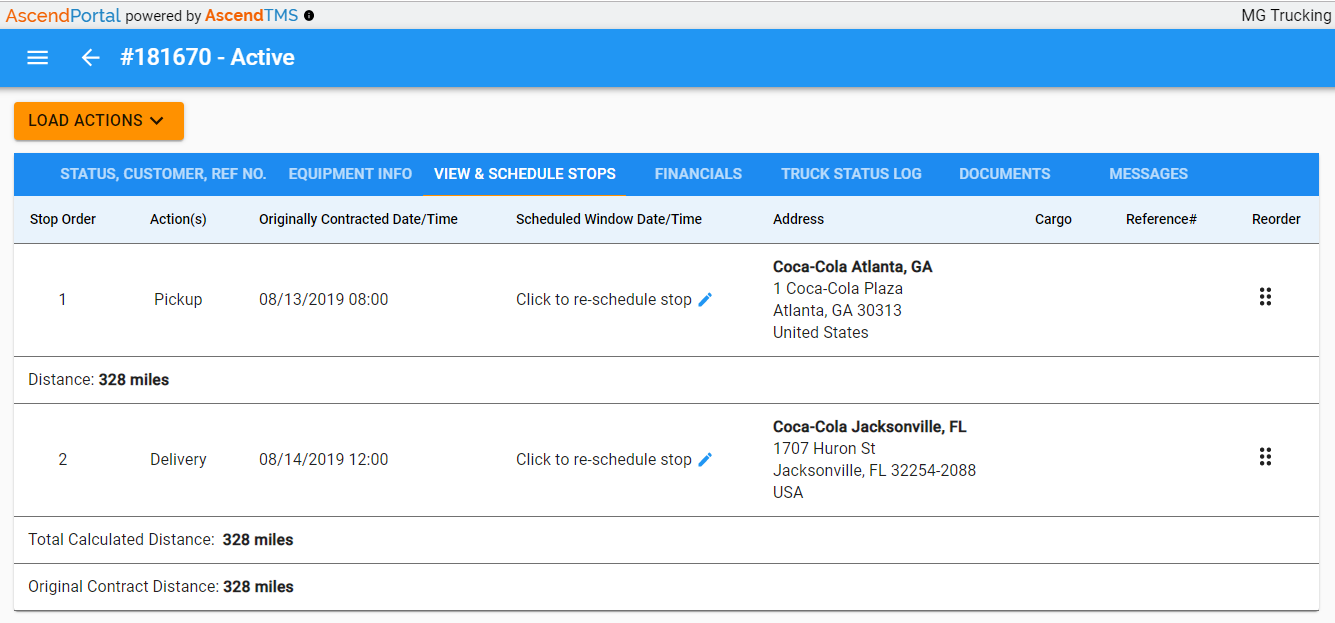Switch to Status, Customer, Ref No. tab
This screenshot has height=623, width=1335.
point(163,174)
